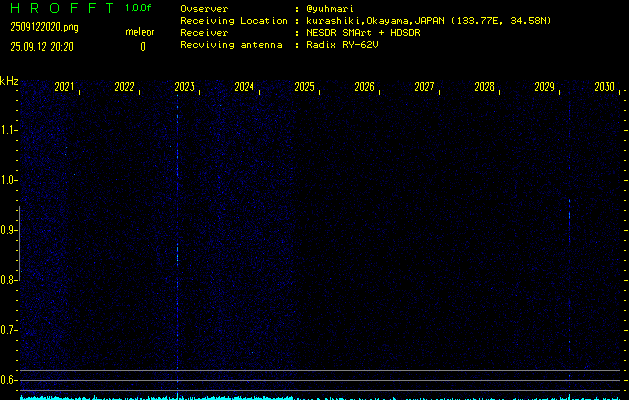Screen dimensions: 629x400
Task: Click the meteor count label
Action: [140, 32]
